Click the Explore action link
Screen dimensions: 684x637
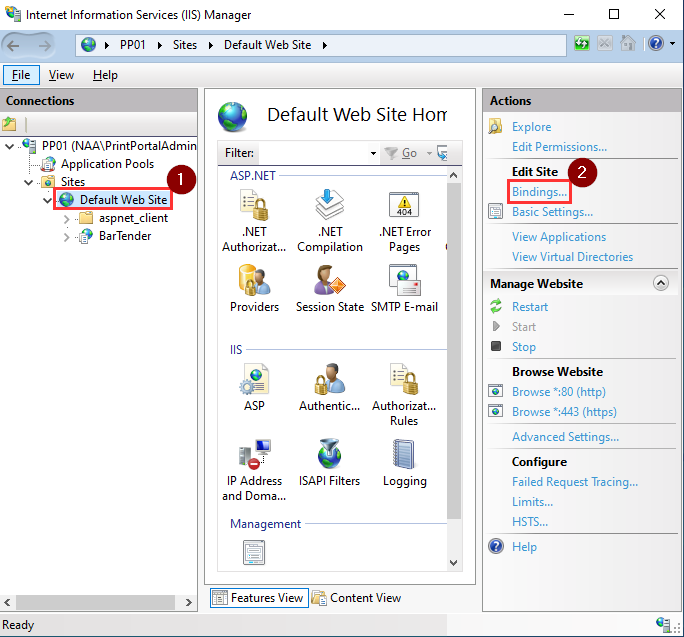(x=531, y=127)
